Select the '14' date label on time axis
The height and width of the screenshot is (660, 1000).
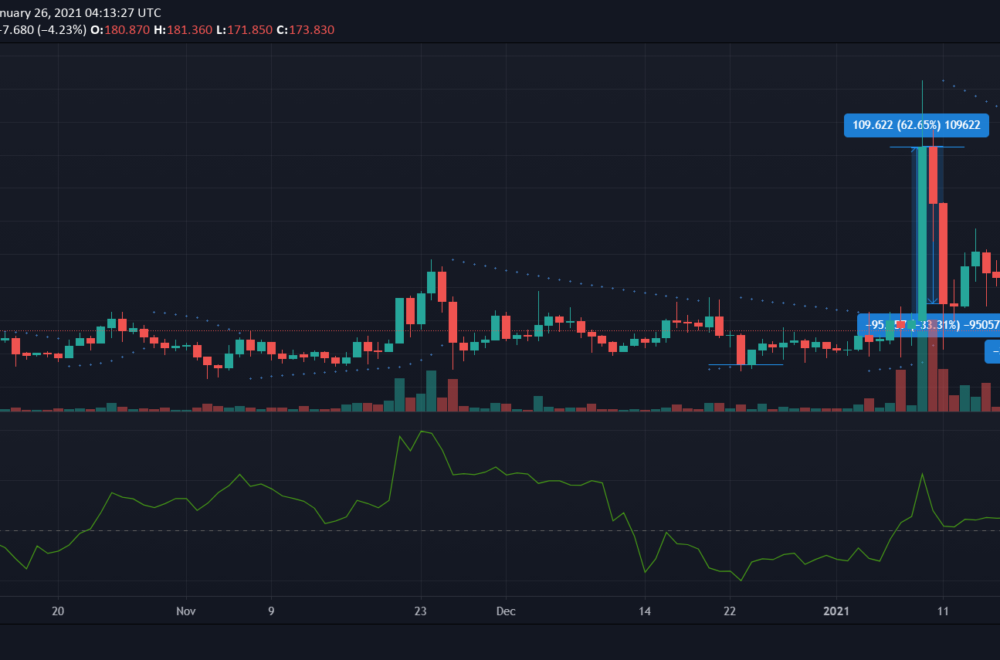[645, 611]
